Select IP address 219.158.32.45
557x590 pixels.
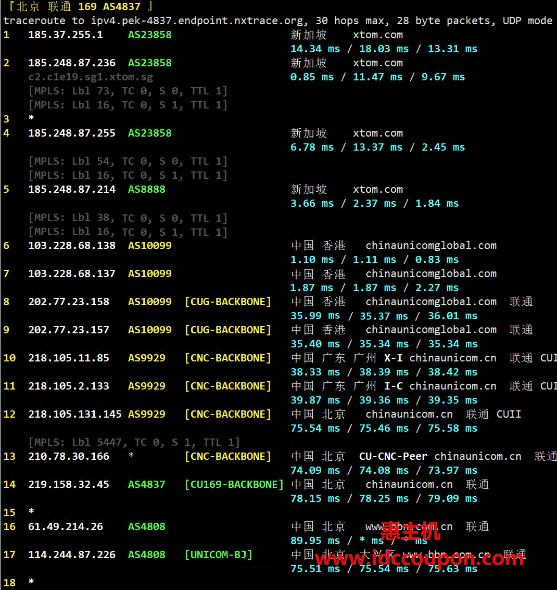click(69, 485)
